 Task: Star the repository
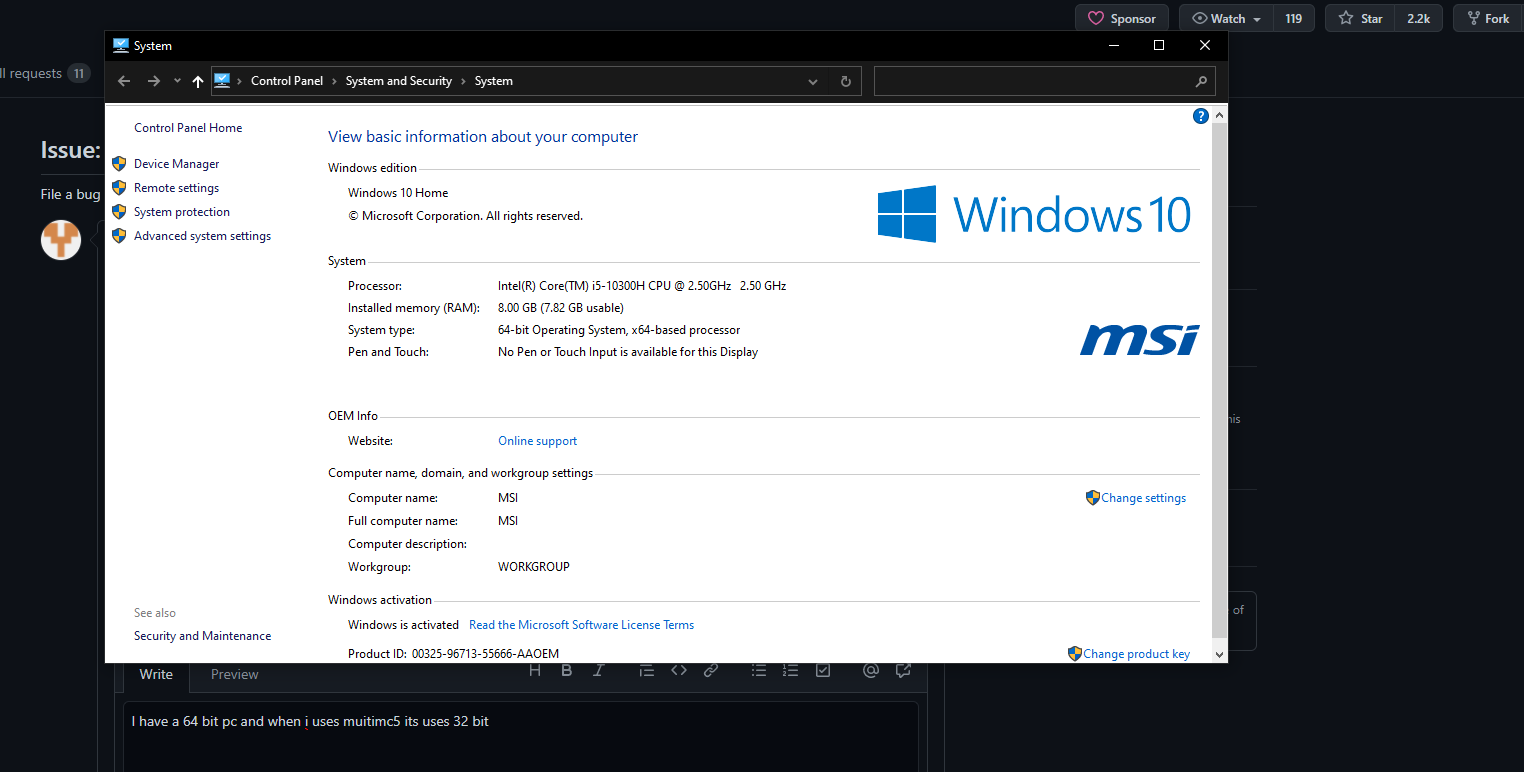(1358, 17)
